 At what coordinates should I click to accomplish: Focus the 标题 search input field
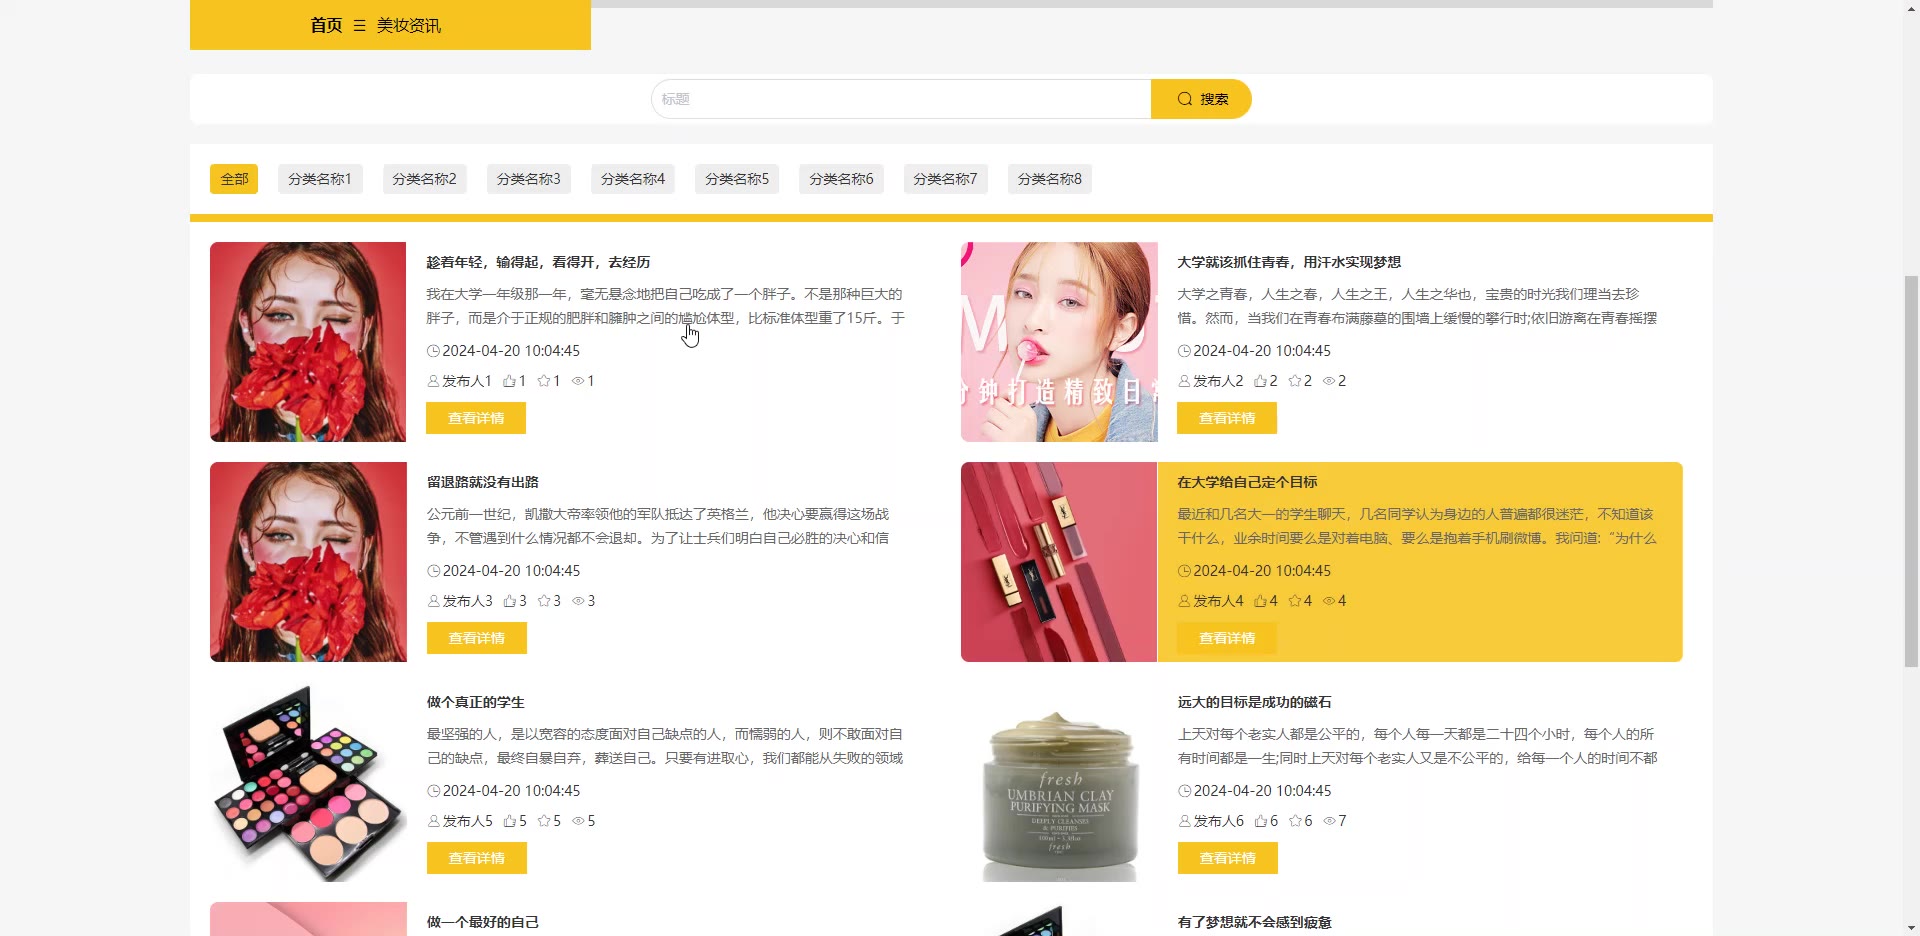coord(901,99)
